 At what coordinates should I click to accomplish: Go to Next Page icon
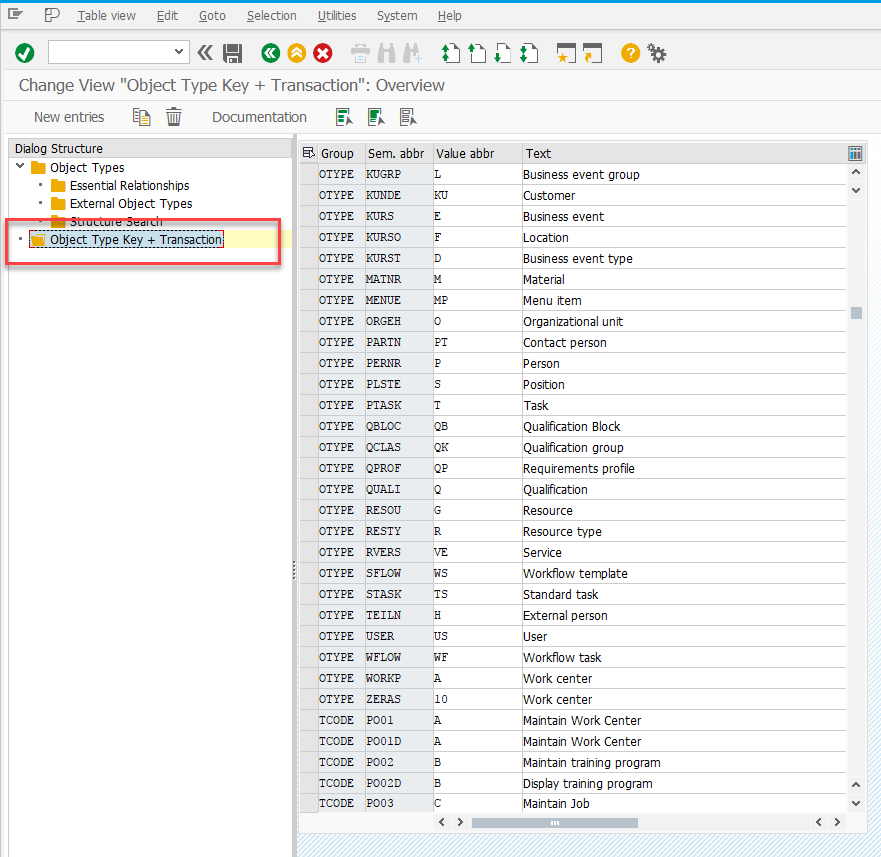pyautogui.click(x=503, y=53)
